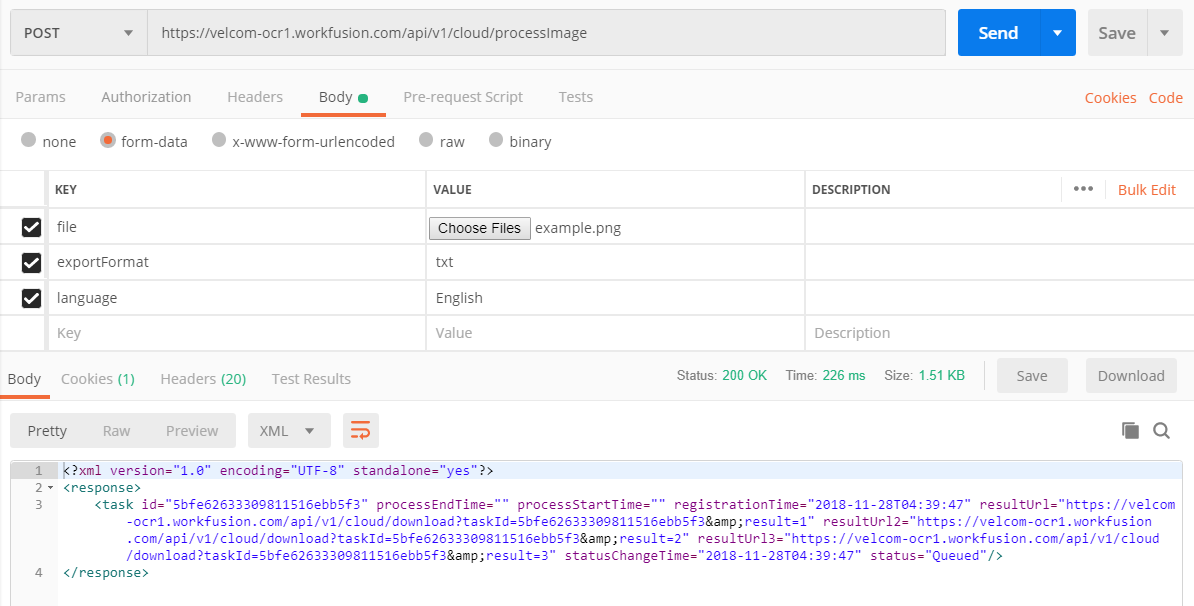This screenshot has height=606, width=1194.
Task: Switch to the request Body tab
Action: [x=343, y=97]
